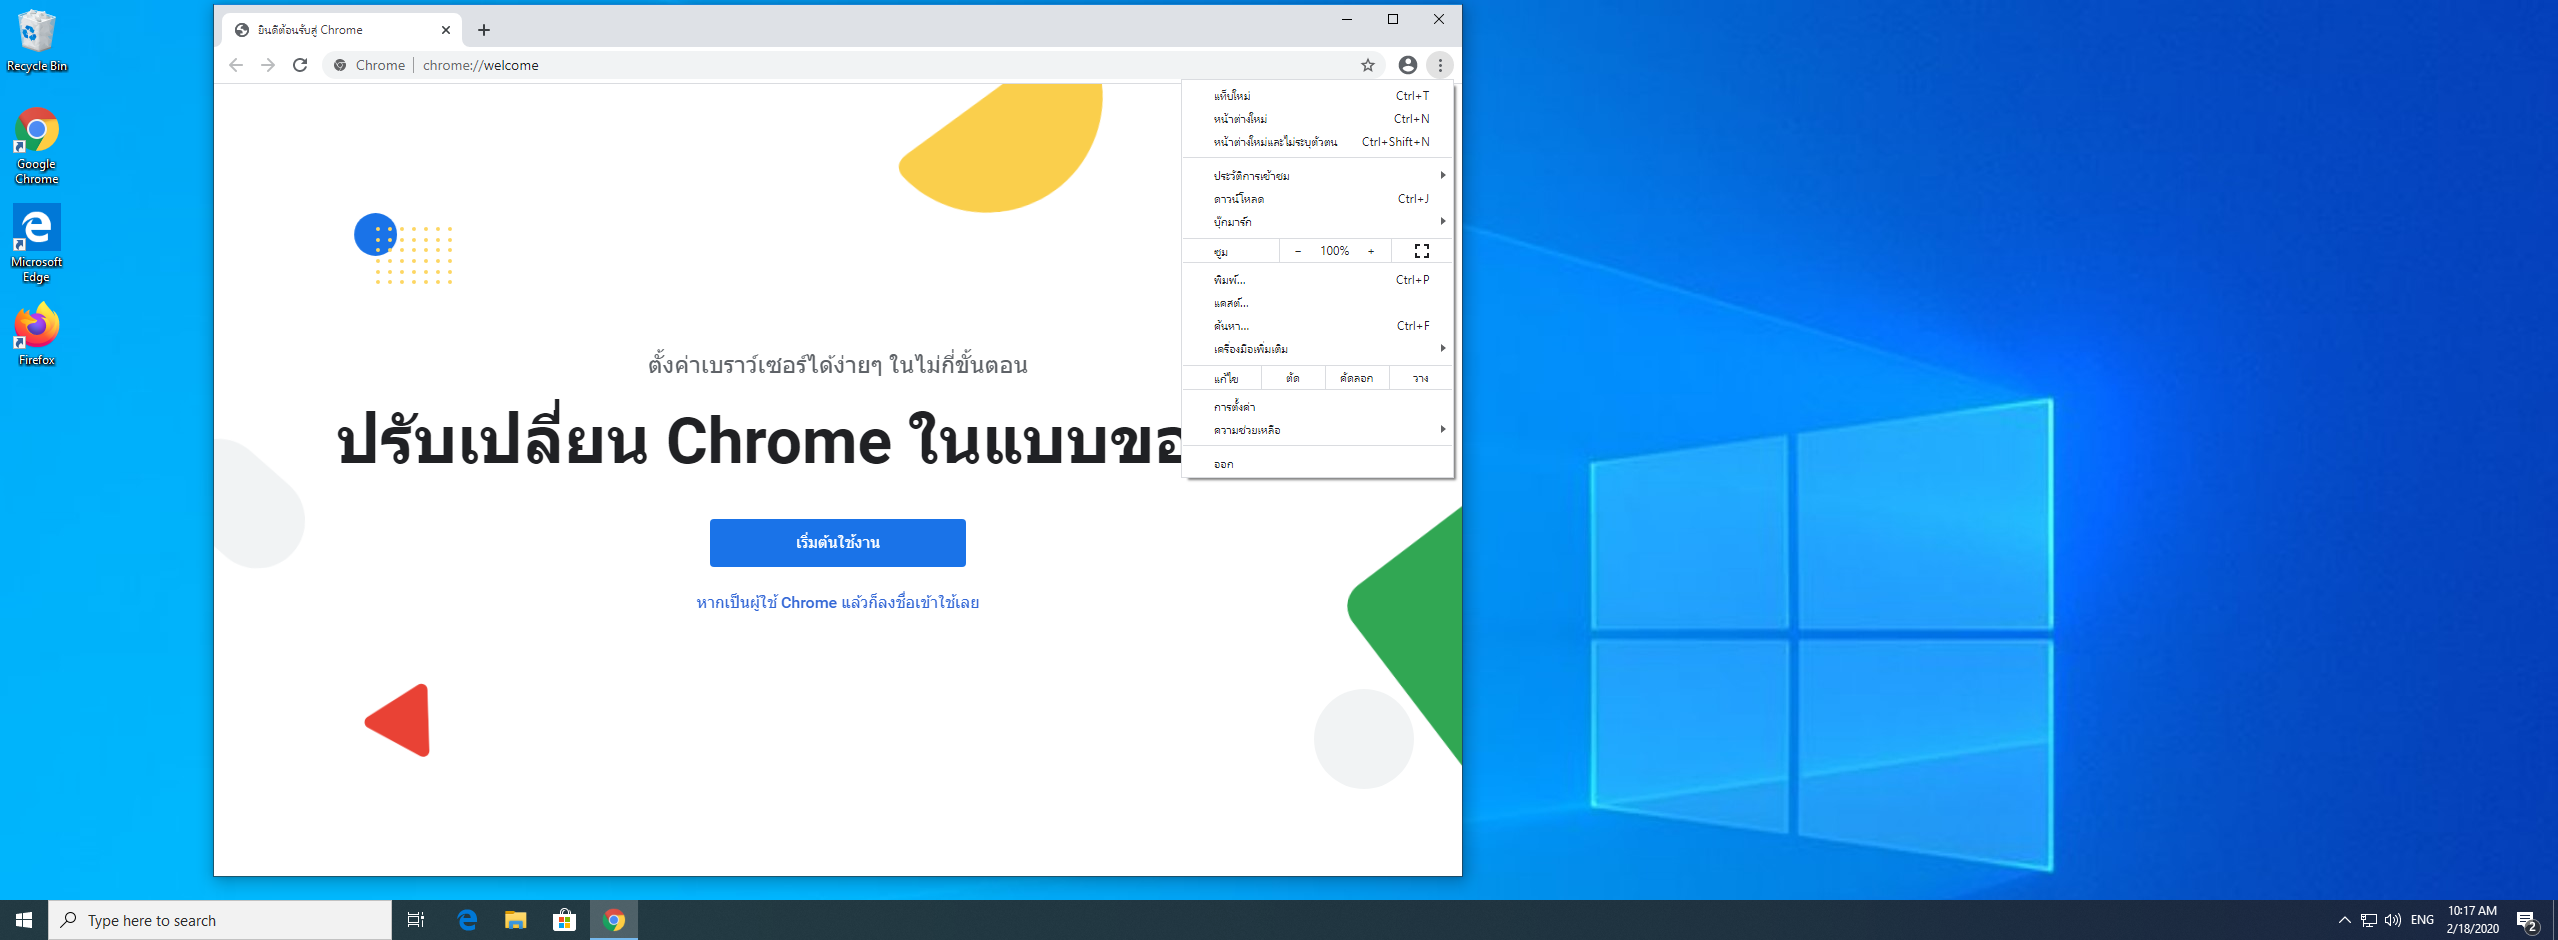Viewport: 2558px width, 940px height.
Task: Select the 'ค้นหา...' find menu item
Action: [1317, 326]
